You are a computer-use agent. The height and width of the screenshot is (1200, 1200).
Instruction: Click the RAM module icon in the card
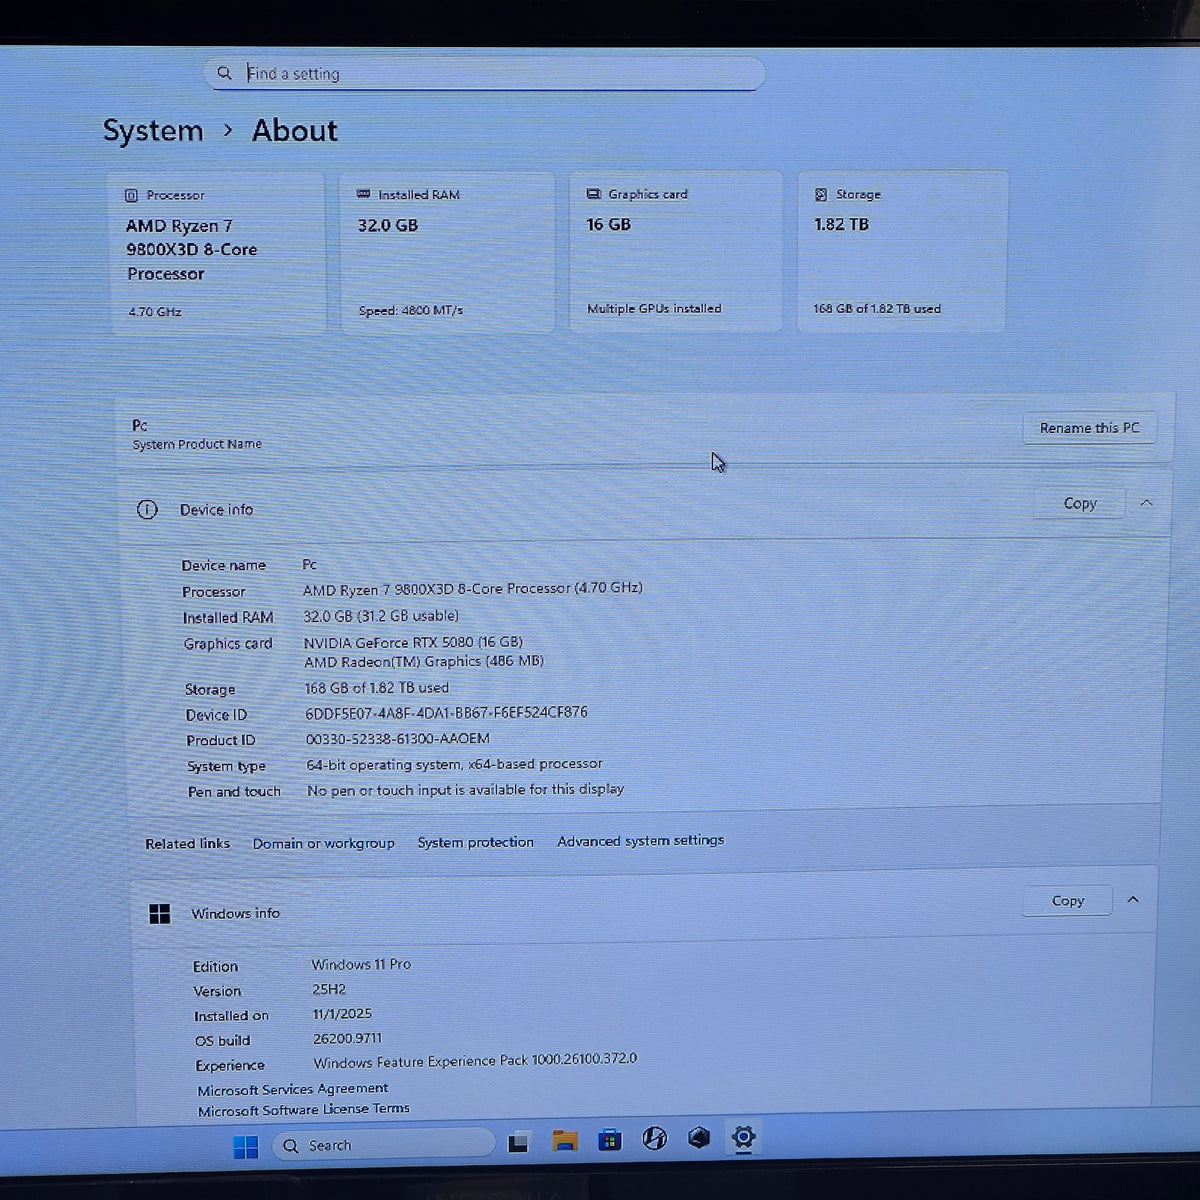363,194
